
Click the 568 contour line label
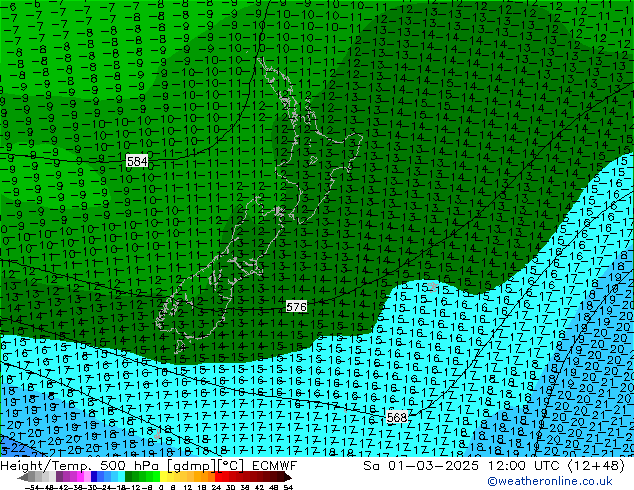(x=396, y=417)
